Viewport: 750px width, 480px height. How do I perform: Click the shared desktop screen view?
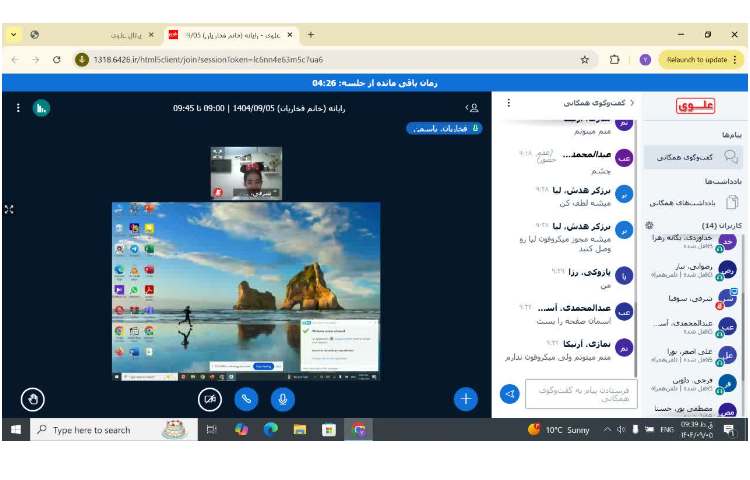(246, 292)
